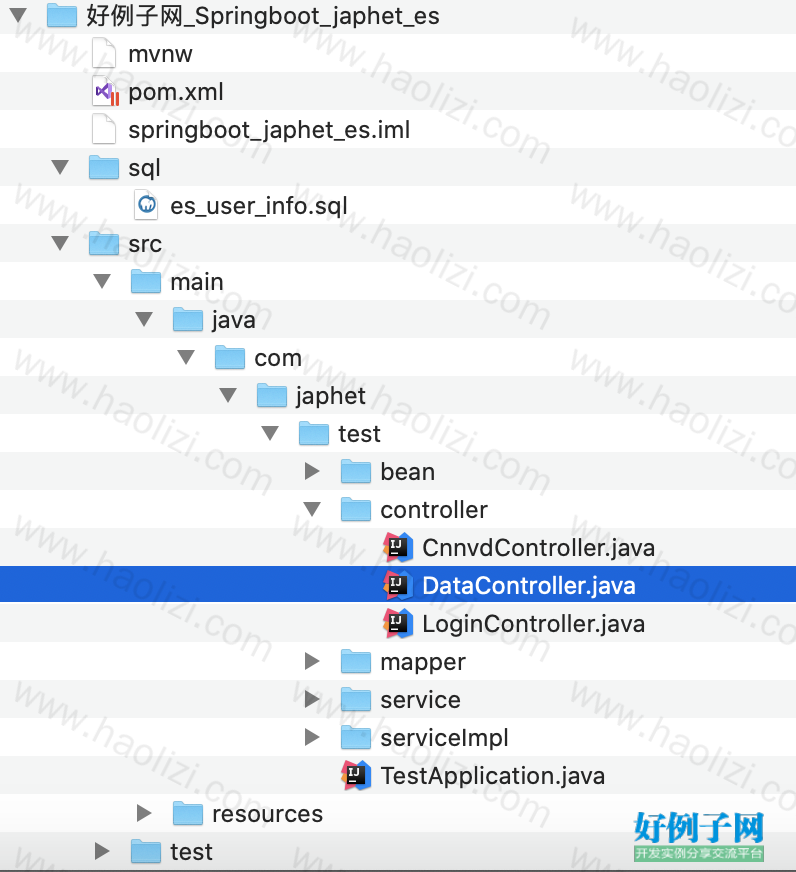Select the mvnw file name

click(160, 54)
